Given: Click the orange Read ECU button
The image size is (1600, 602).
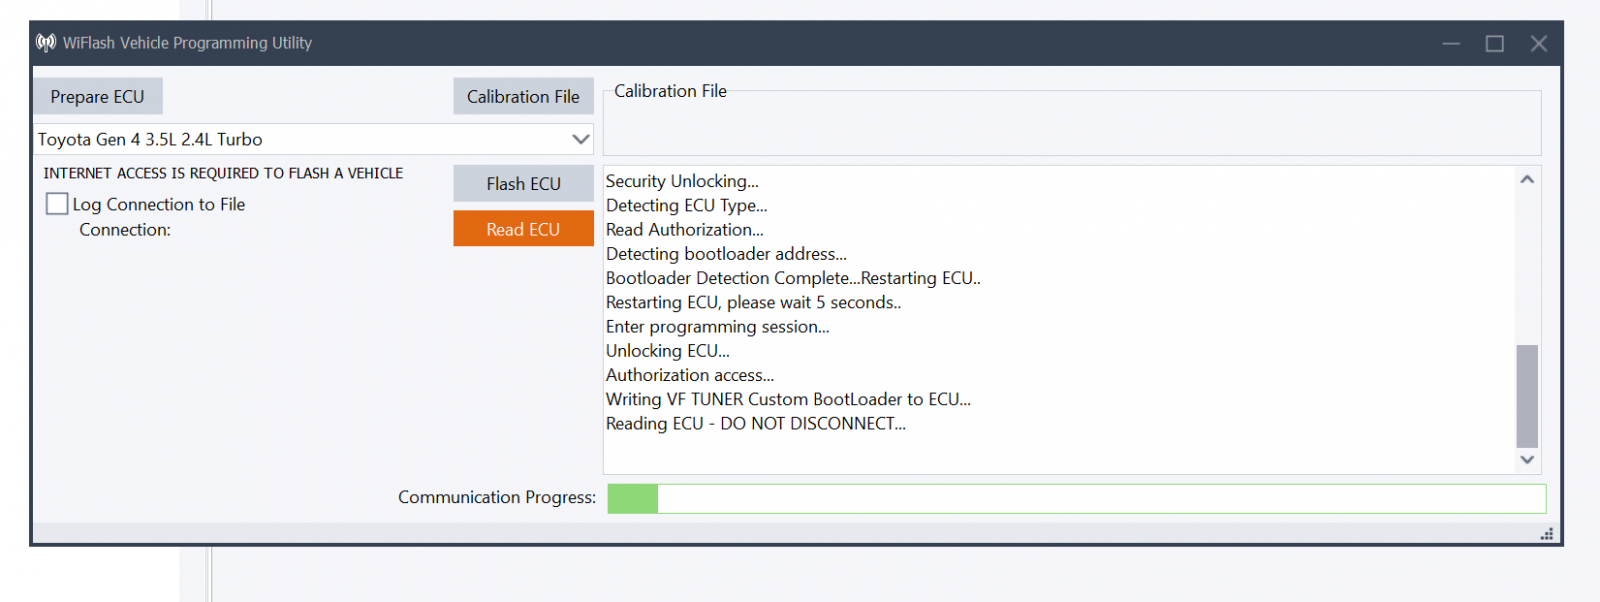Looking at the screenshot, I should [523, 229].
